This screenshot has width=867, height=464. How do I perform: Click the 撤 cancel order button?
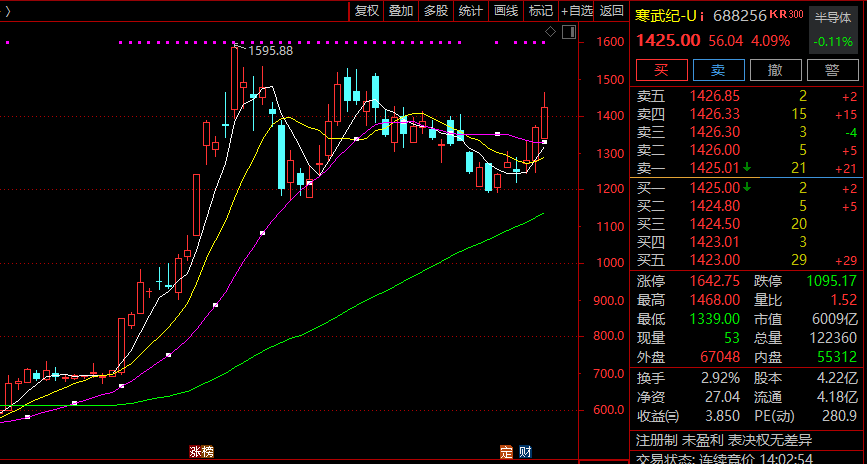(x=775, y=70)
